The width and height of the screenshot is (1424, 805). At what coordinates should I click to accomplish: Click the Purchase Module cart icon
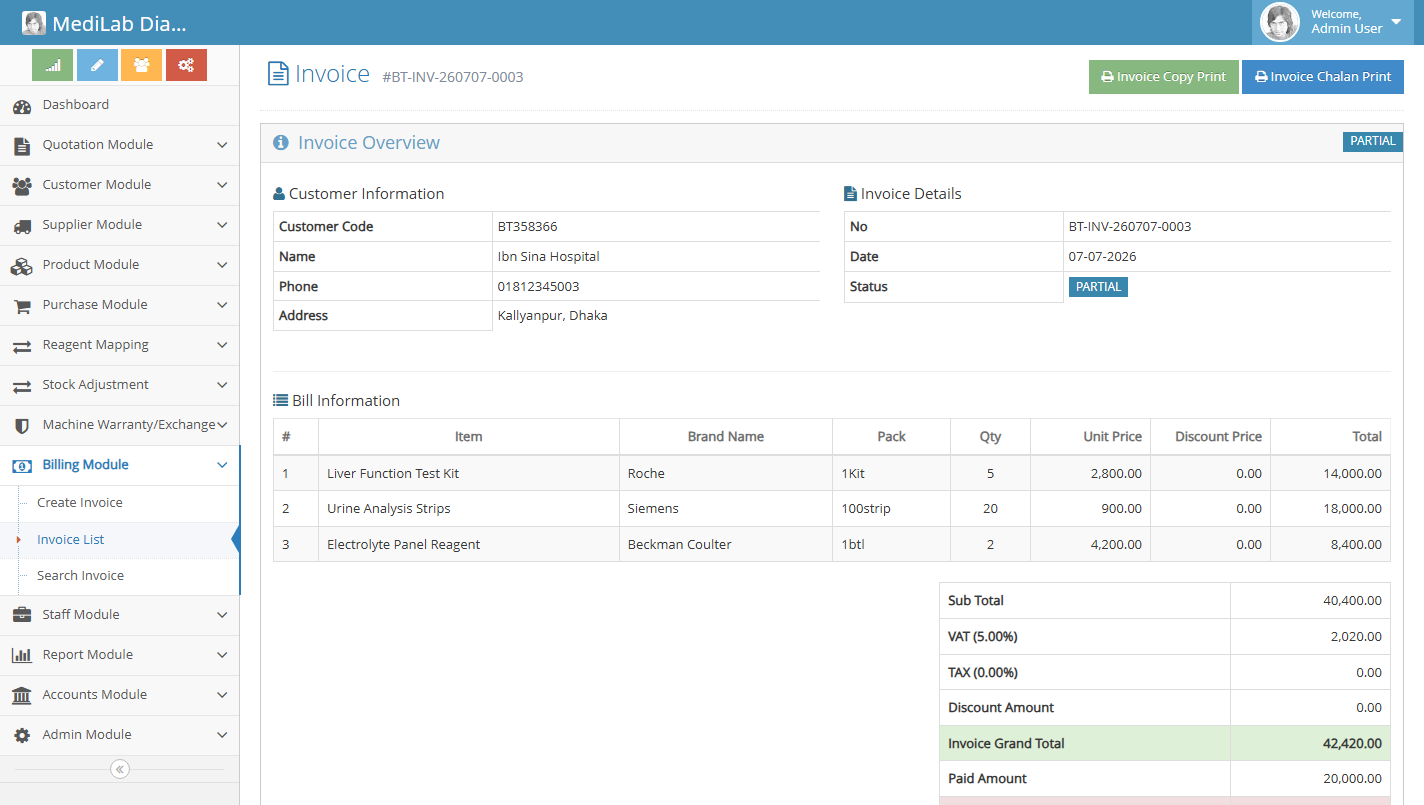point(22,306)
